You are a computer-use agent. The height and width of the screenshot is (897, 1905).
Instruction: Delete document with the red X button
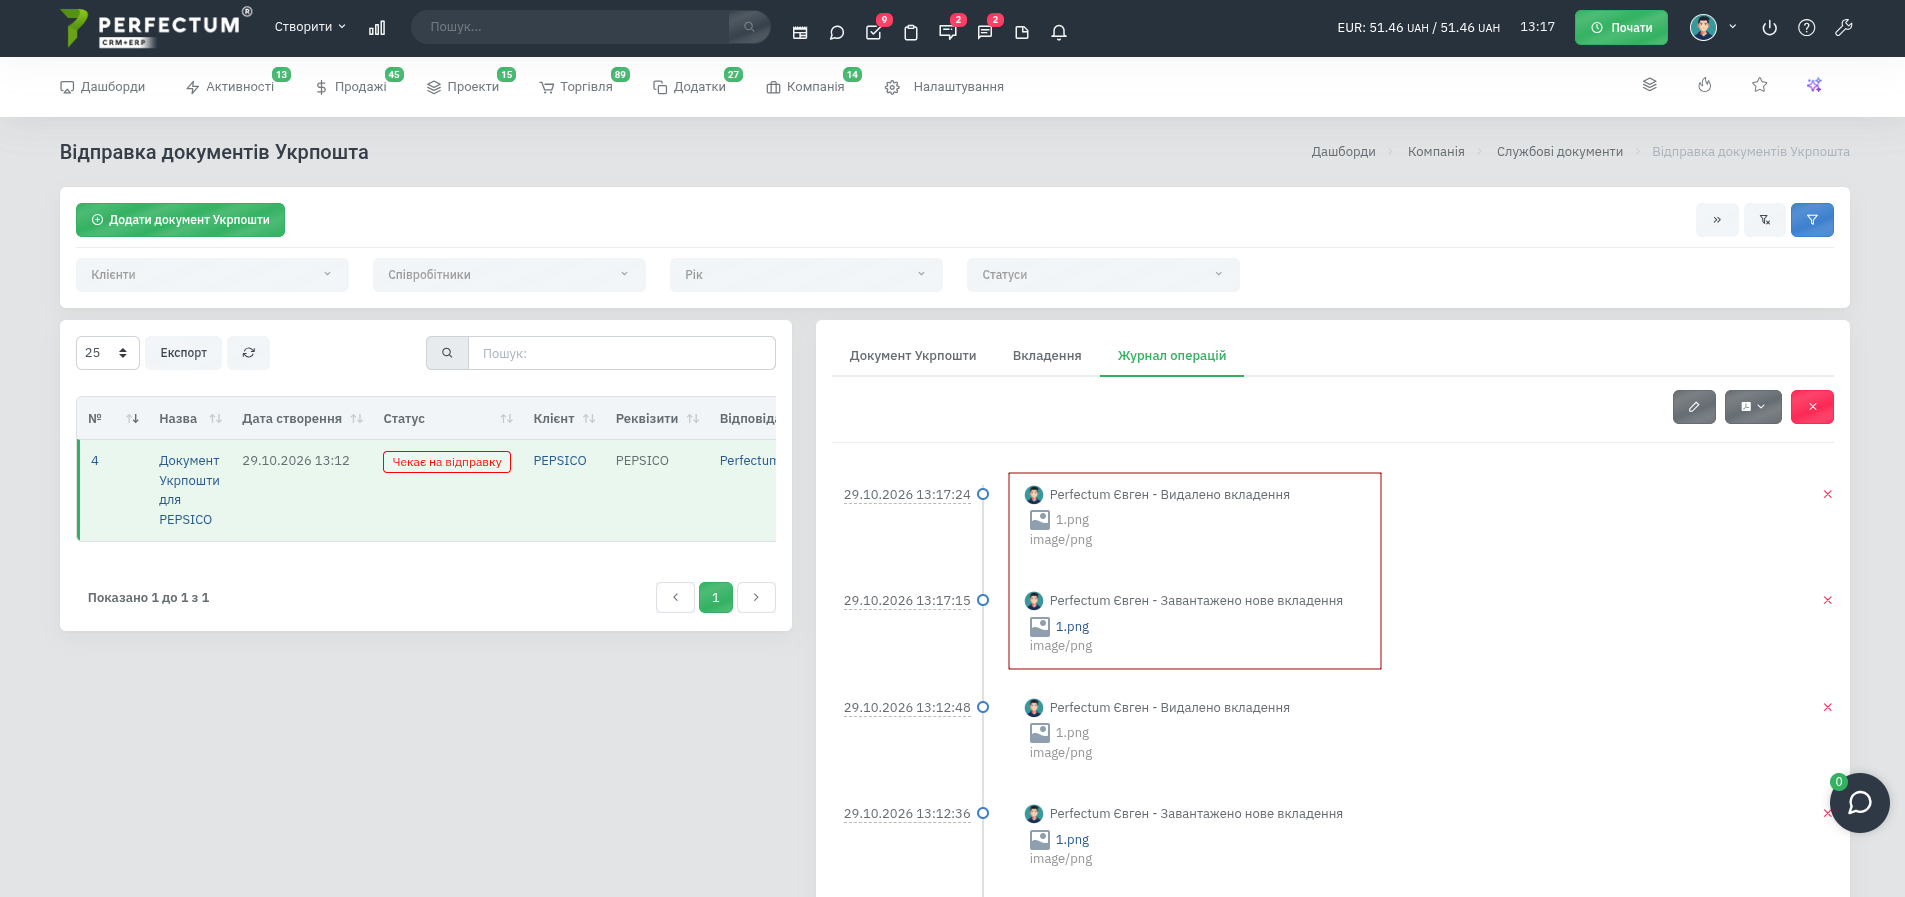click(x=1812, y=407)
